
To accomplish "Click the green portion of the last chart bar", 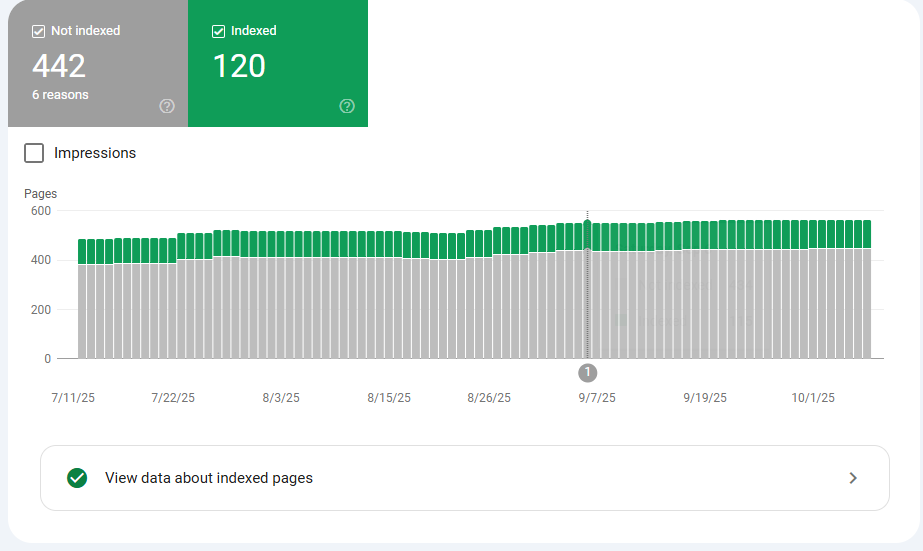I will pos(867,234).
